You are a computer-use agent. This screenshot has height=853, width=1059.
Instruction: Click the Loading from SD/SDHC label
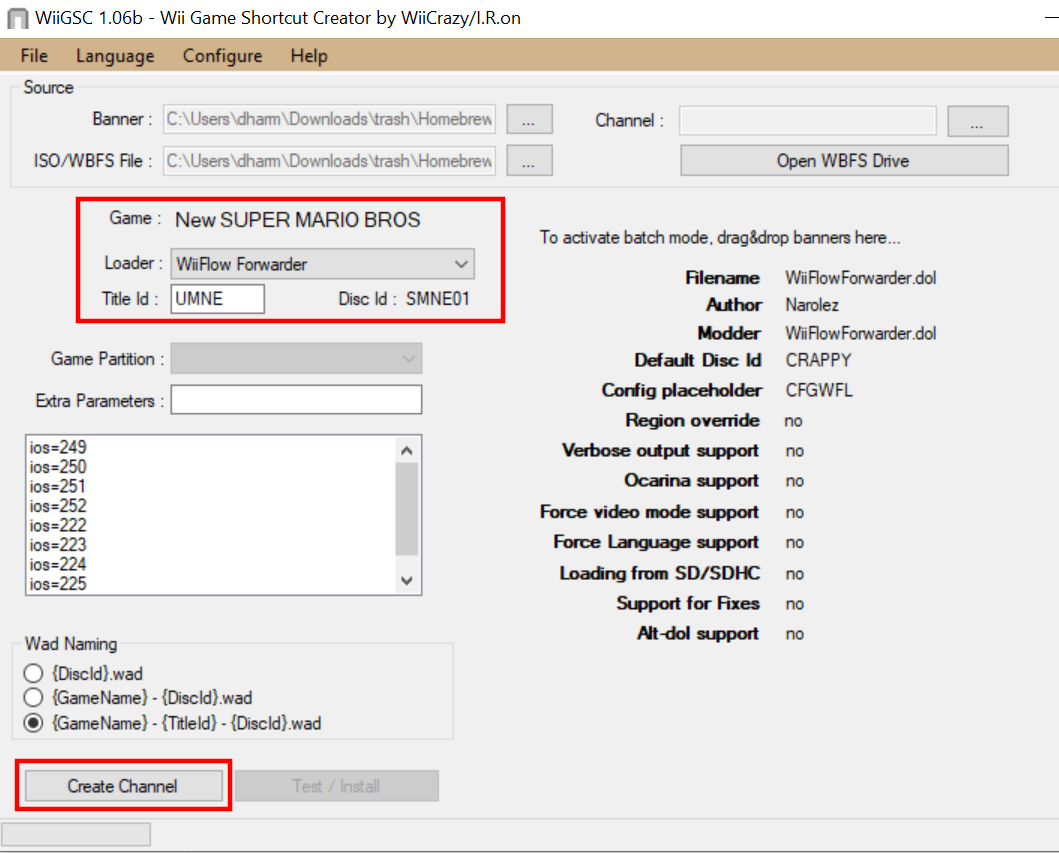click(x=660, y=573)
